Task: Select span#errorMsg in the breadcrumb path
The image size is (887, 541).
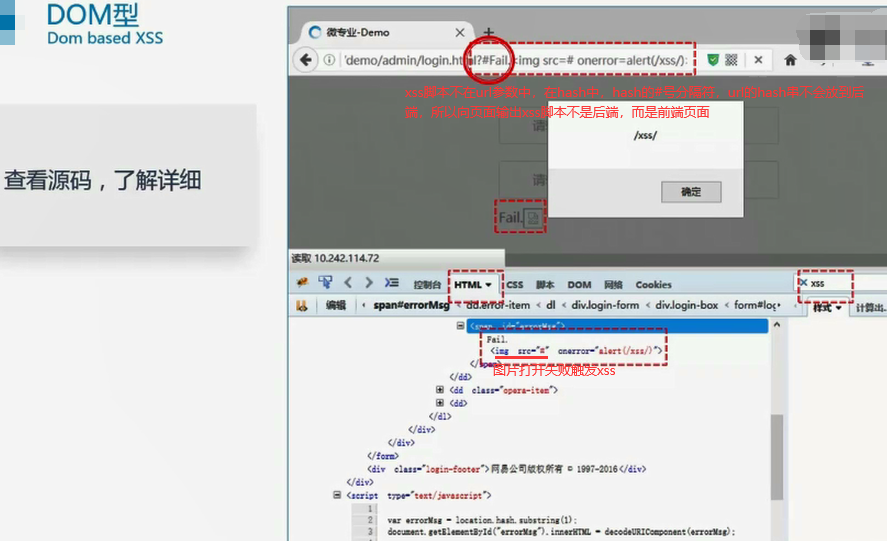Action: click(x=411, y=305)
